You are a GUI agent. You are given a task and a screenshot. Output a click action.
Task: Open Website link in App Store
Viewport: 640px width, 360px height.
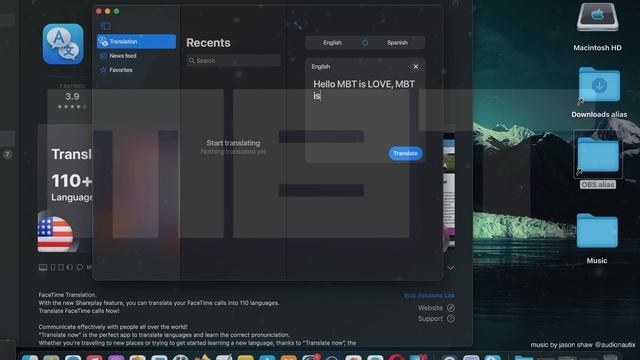[436, 308]
